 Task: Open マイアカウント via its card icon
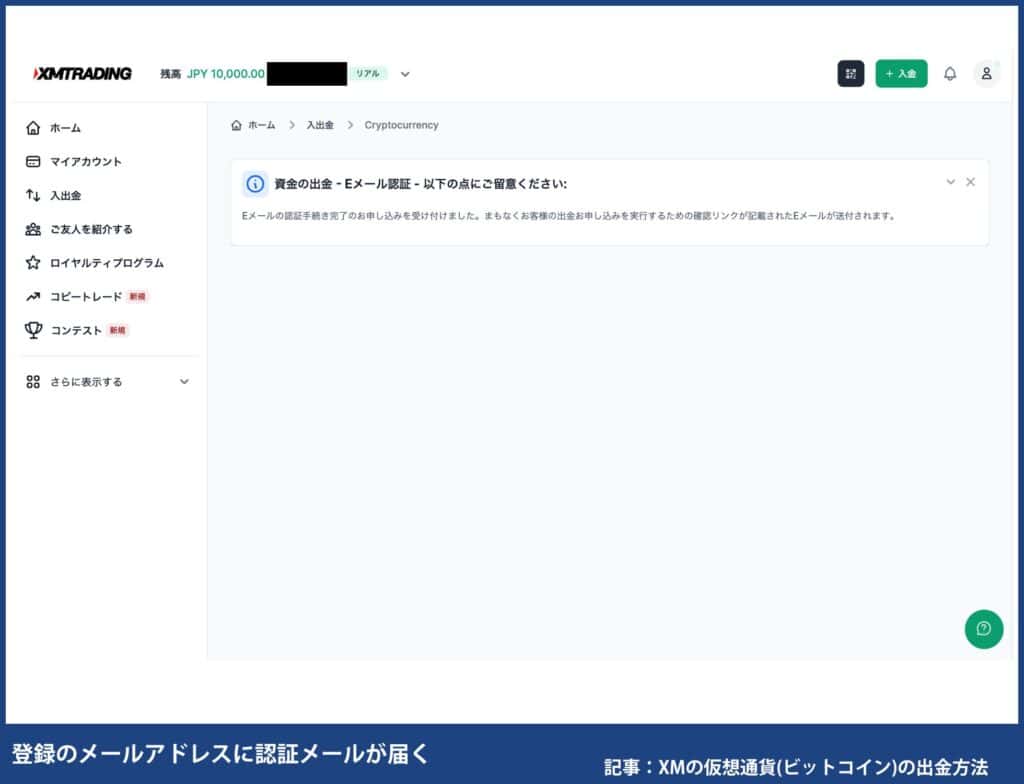(33, 162)
